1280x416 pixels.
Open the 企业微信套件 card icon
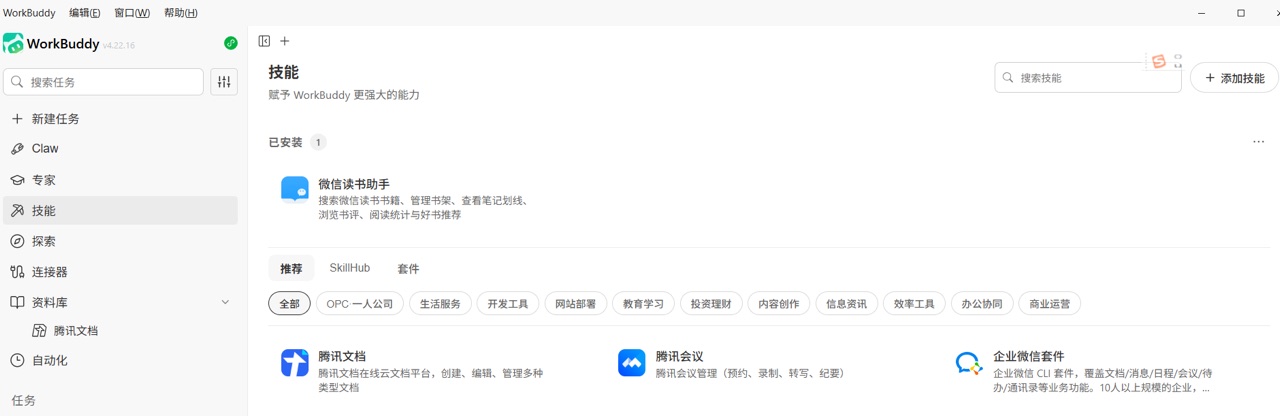coord(969,363)
